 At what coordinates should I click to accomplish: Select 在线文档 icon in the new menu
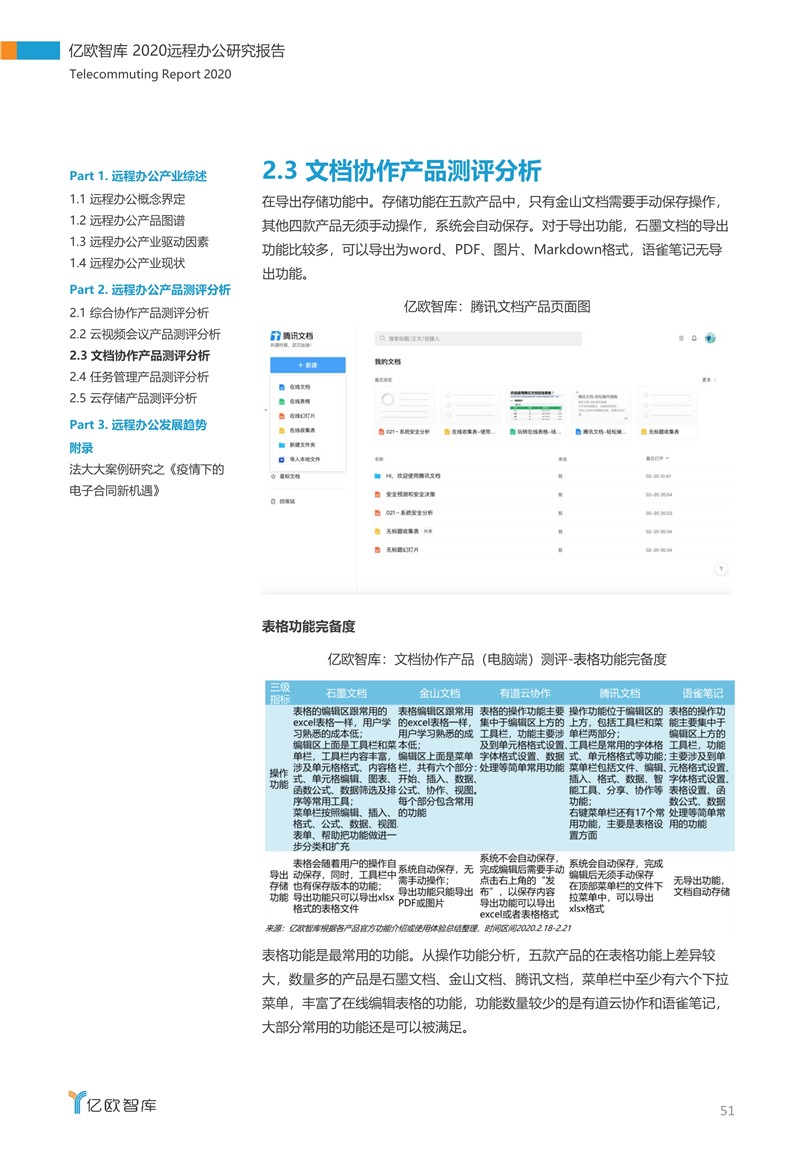tap(281, 387)
